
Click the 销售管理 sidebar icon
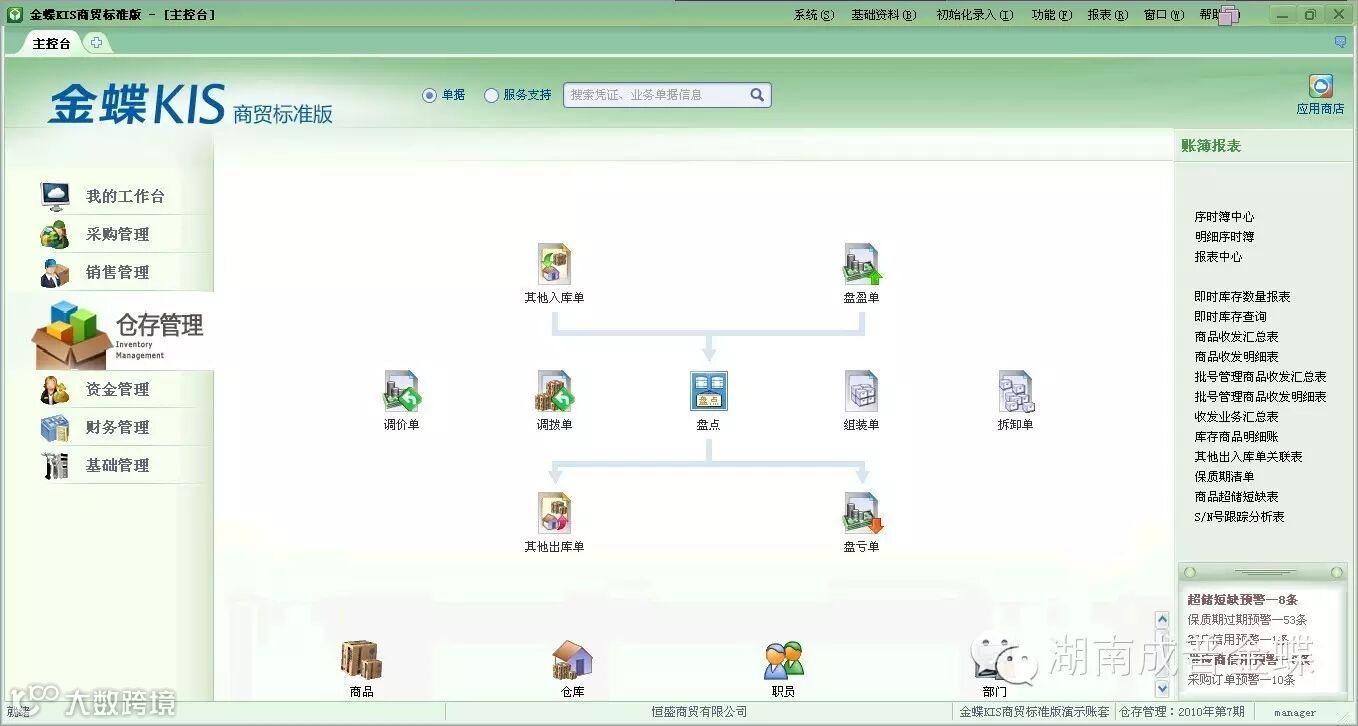click(54, 271)
